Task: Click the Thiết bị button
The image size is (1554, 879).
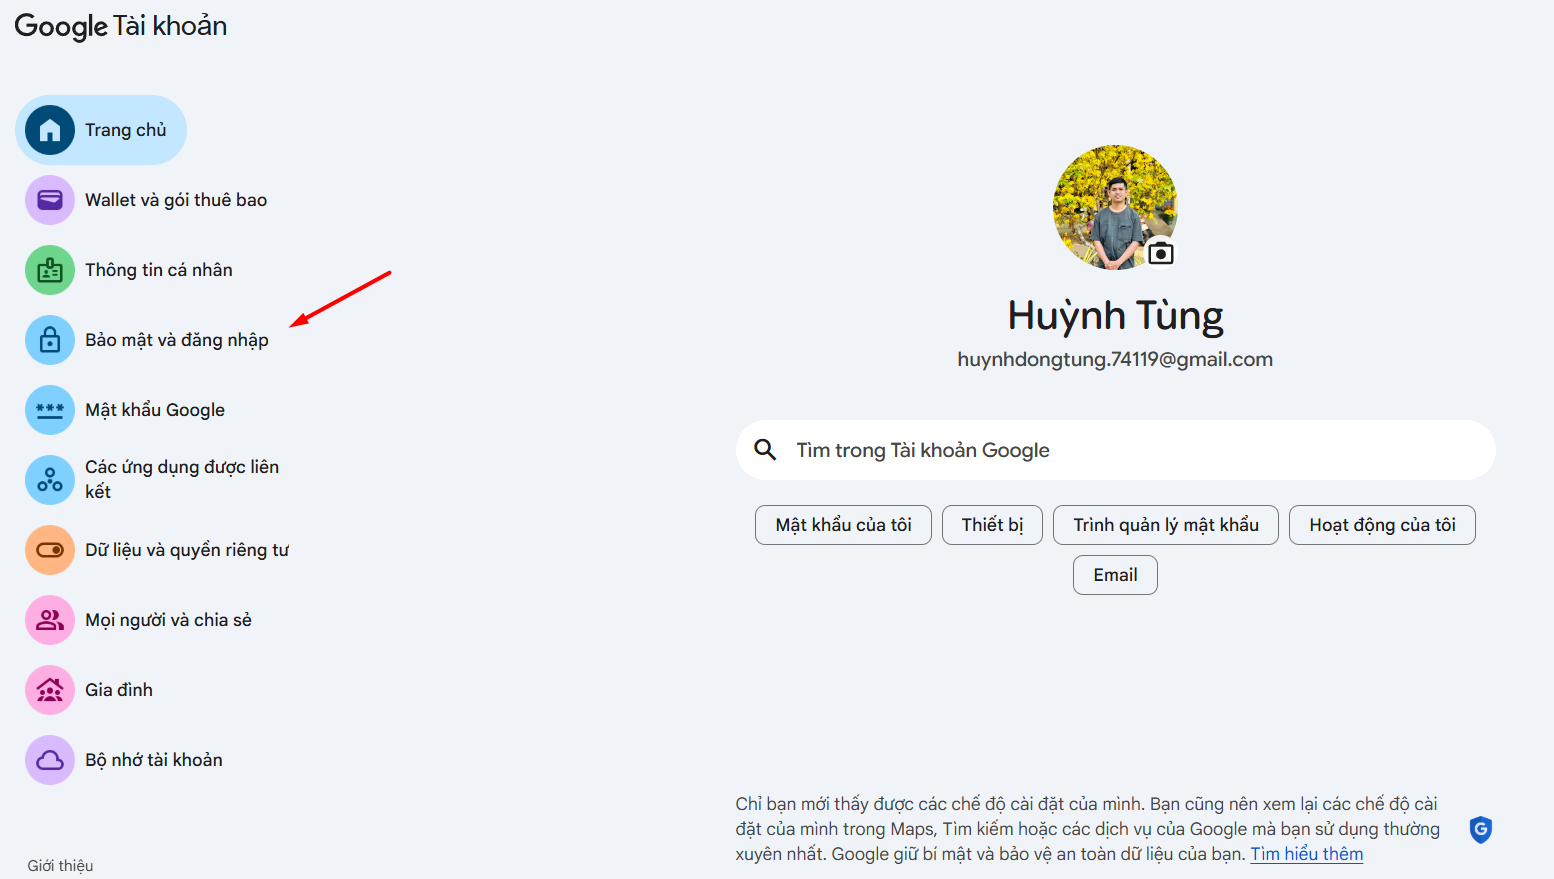Action: (992, 525)
